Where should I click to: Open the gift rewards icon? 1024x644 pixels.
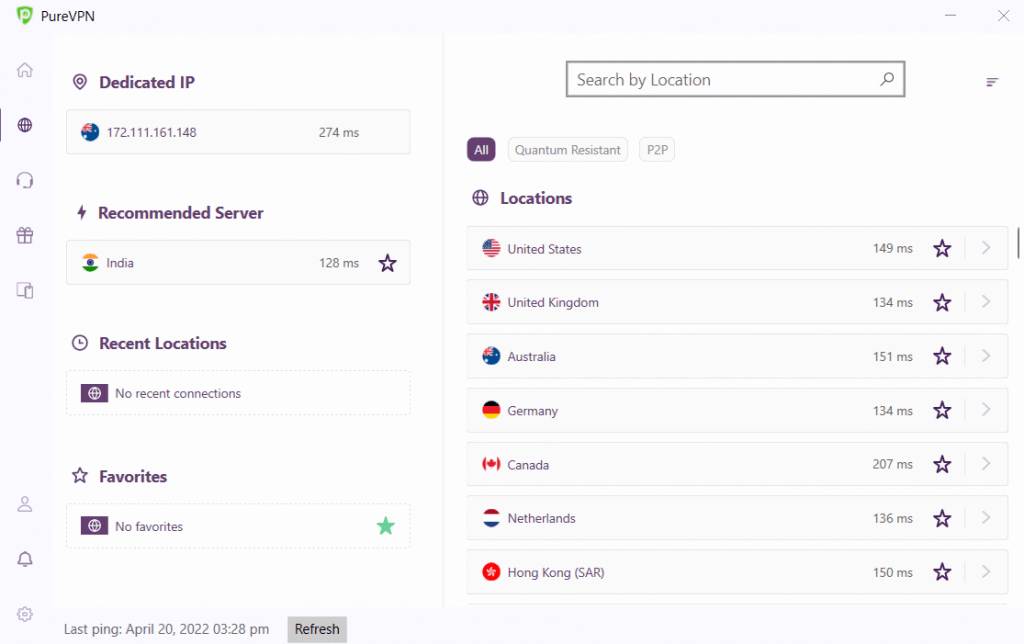25,235
